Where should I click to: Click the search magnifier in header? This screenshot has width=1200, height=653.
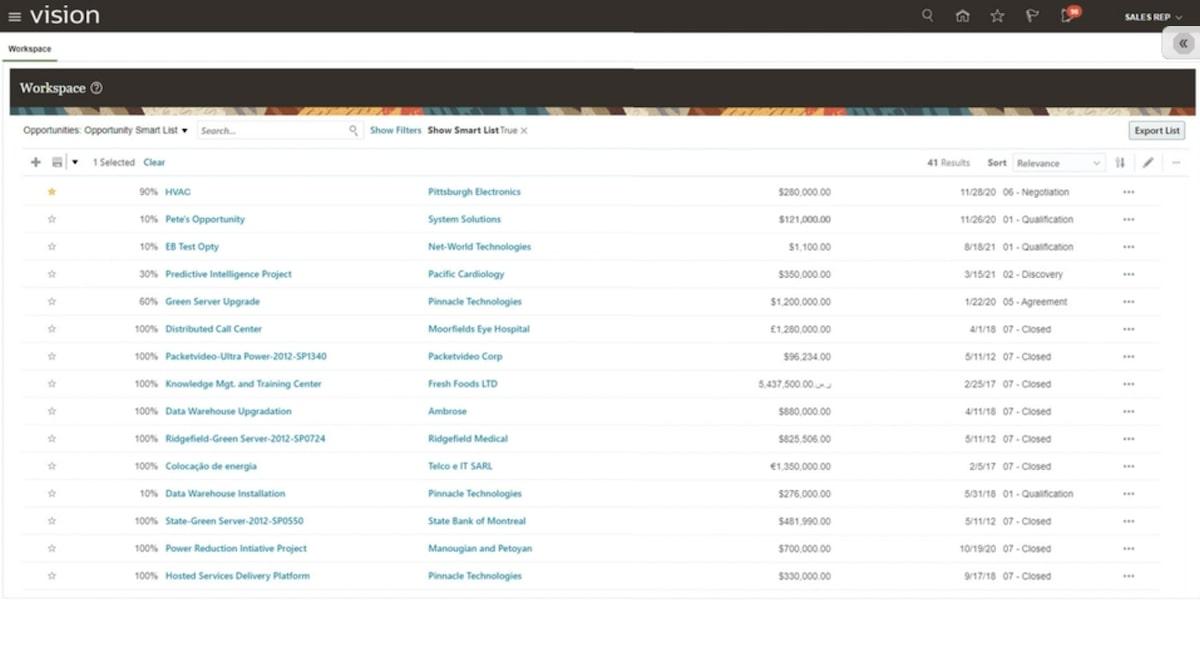tap(928, 16)
